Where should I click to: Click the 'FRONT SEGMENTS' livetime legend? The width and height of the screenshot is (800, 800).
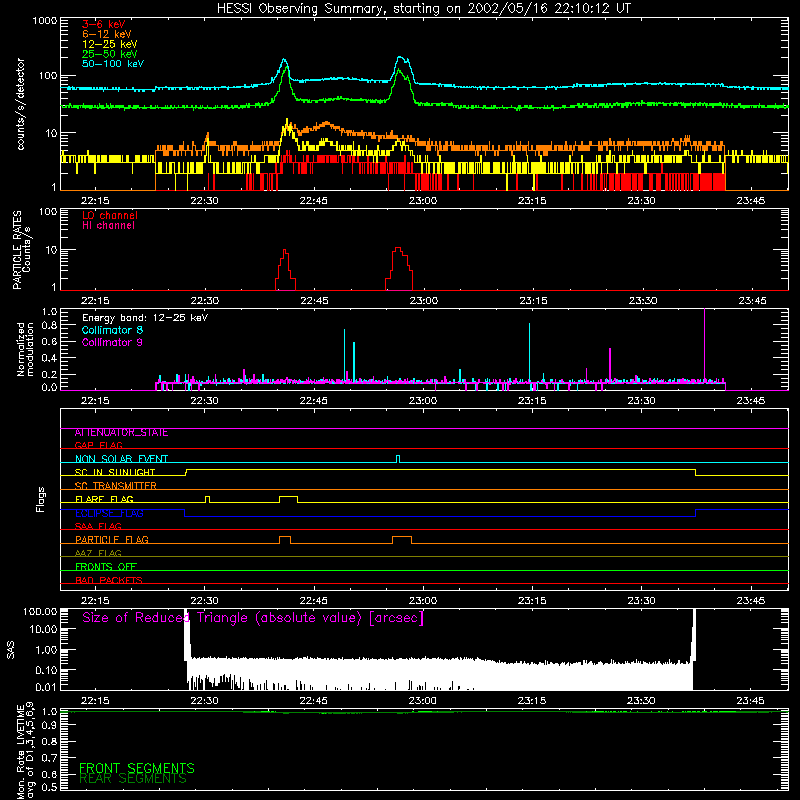coord(137,768)
